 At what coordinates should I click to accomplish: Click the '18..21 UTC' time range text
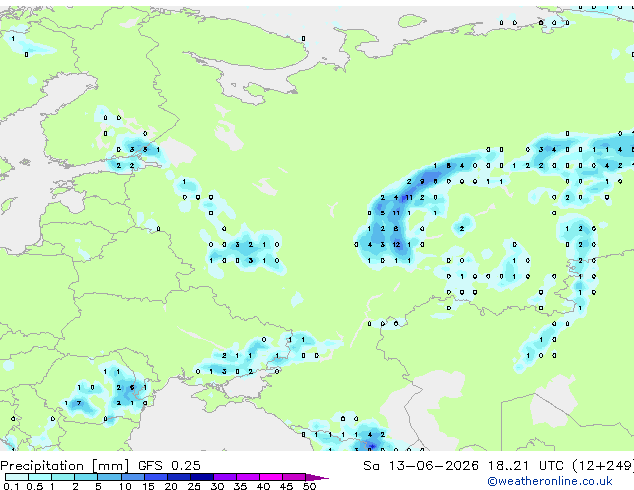(x=526, y=466)
